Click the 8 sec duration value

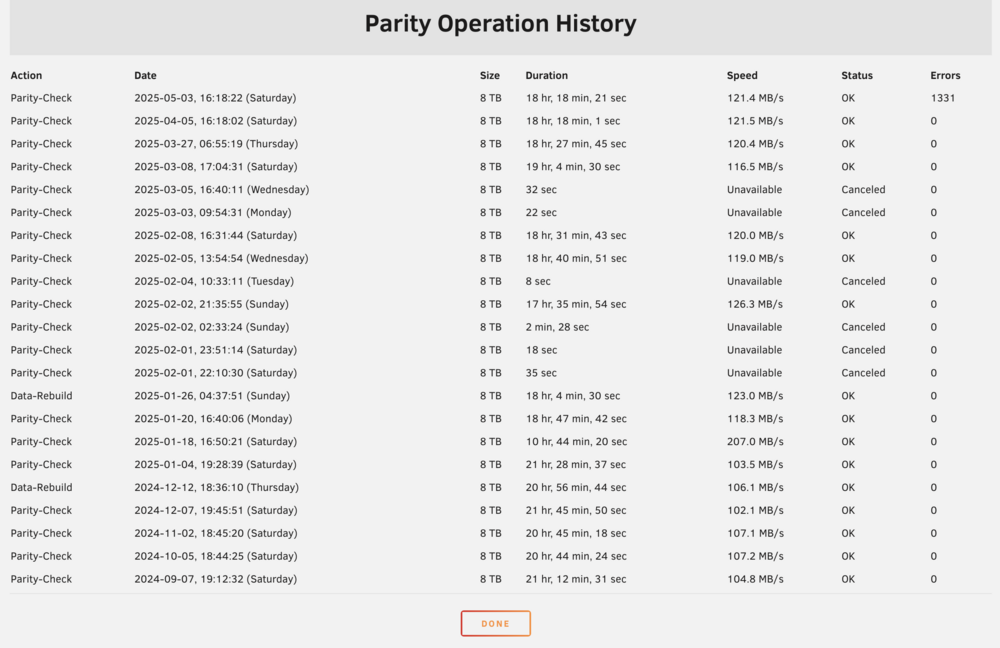(x=538, y=281)
